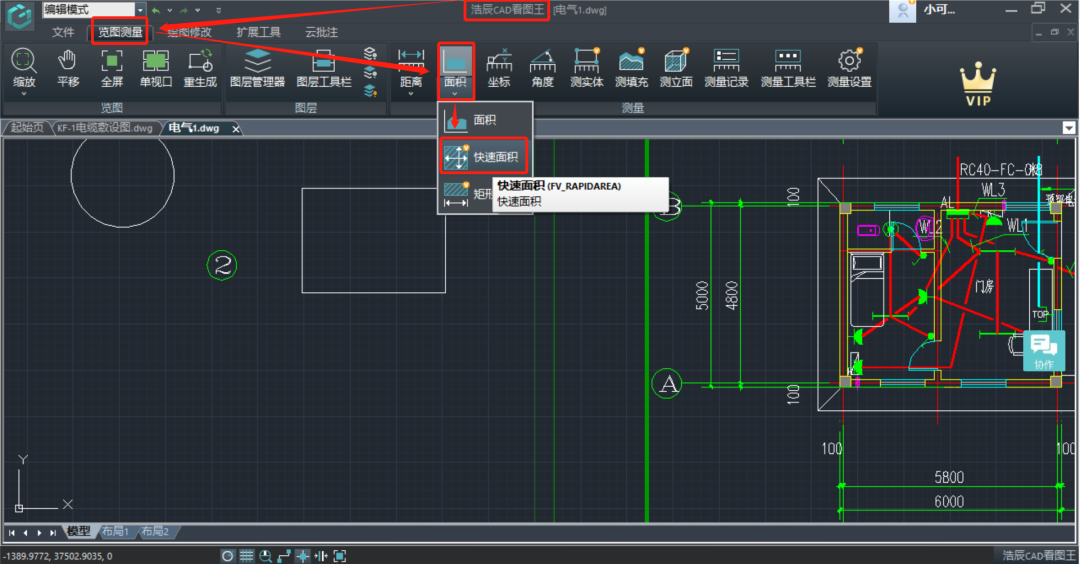The width and height of the screenshot is (1080, 564).
Task: Toggle the grid display in status bar
Action: click(246, 556)
